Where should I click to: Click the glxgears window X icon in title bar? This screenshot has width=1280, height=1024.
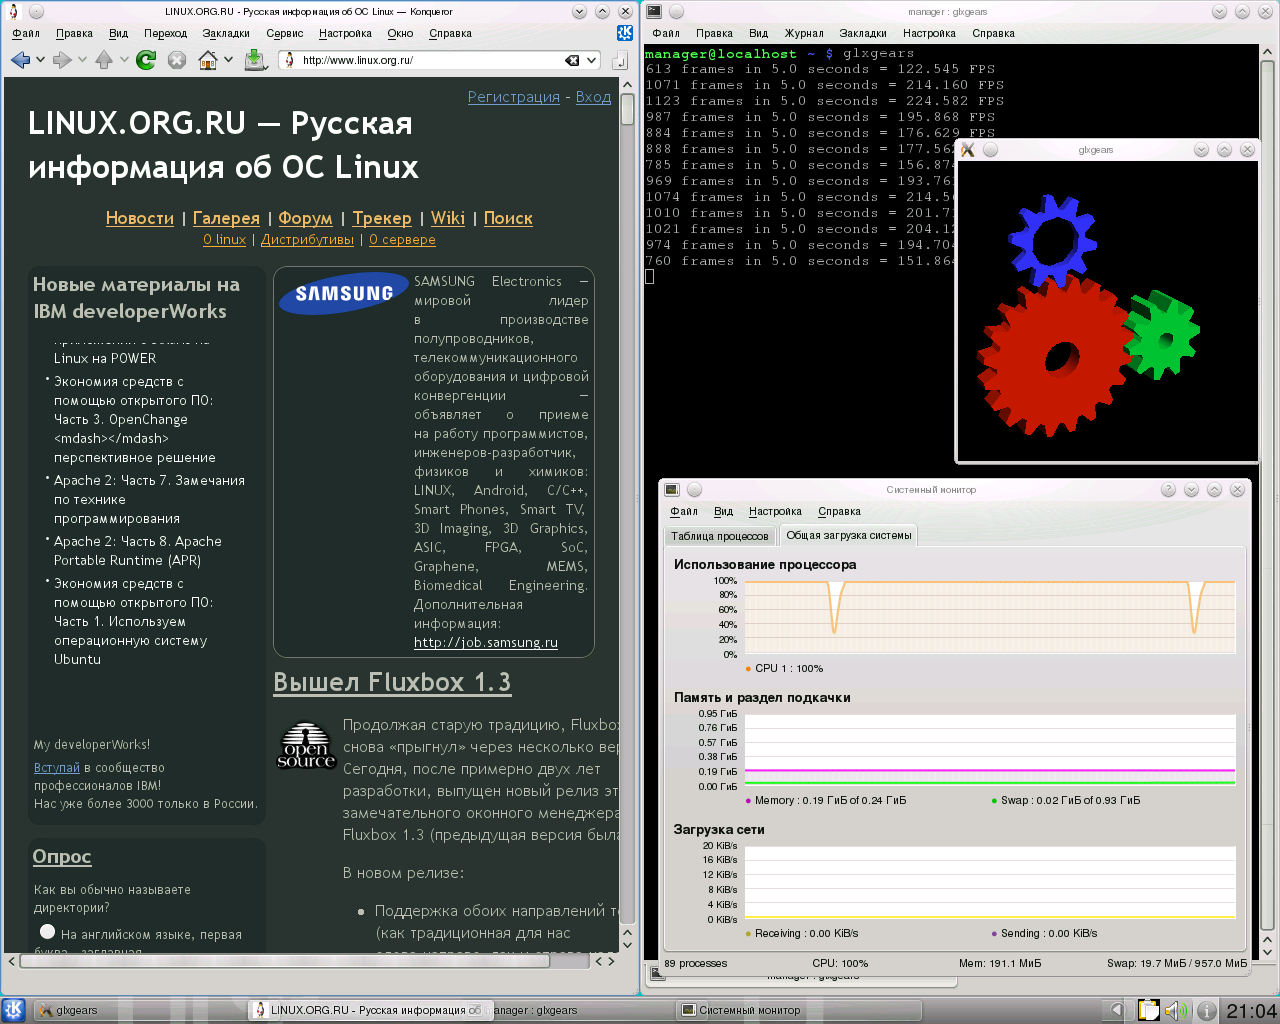[967, 150]
